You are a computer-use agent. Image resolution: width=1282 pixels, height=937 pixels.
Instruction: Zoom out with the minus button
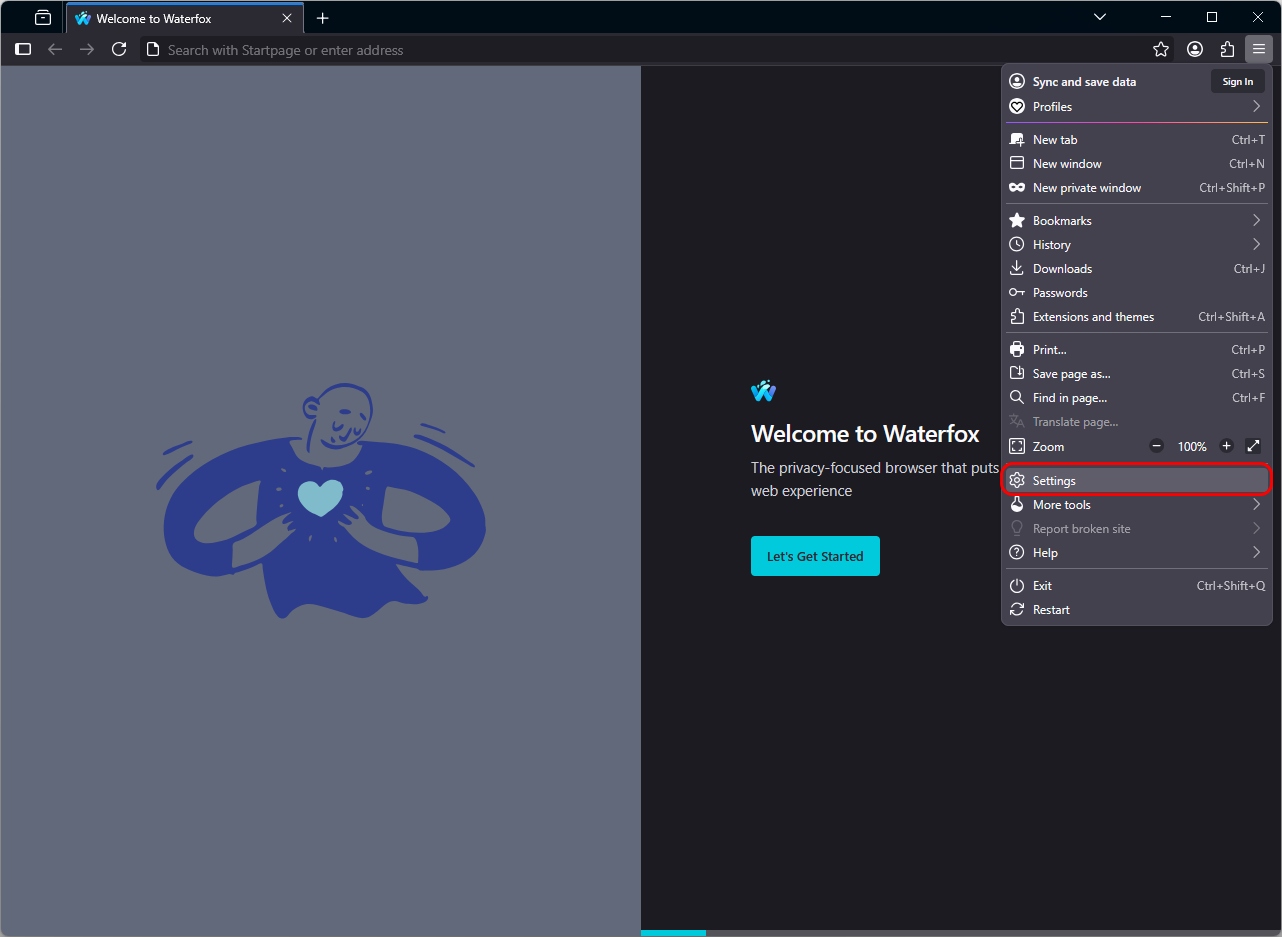coord(1157,446)
